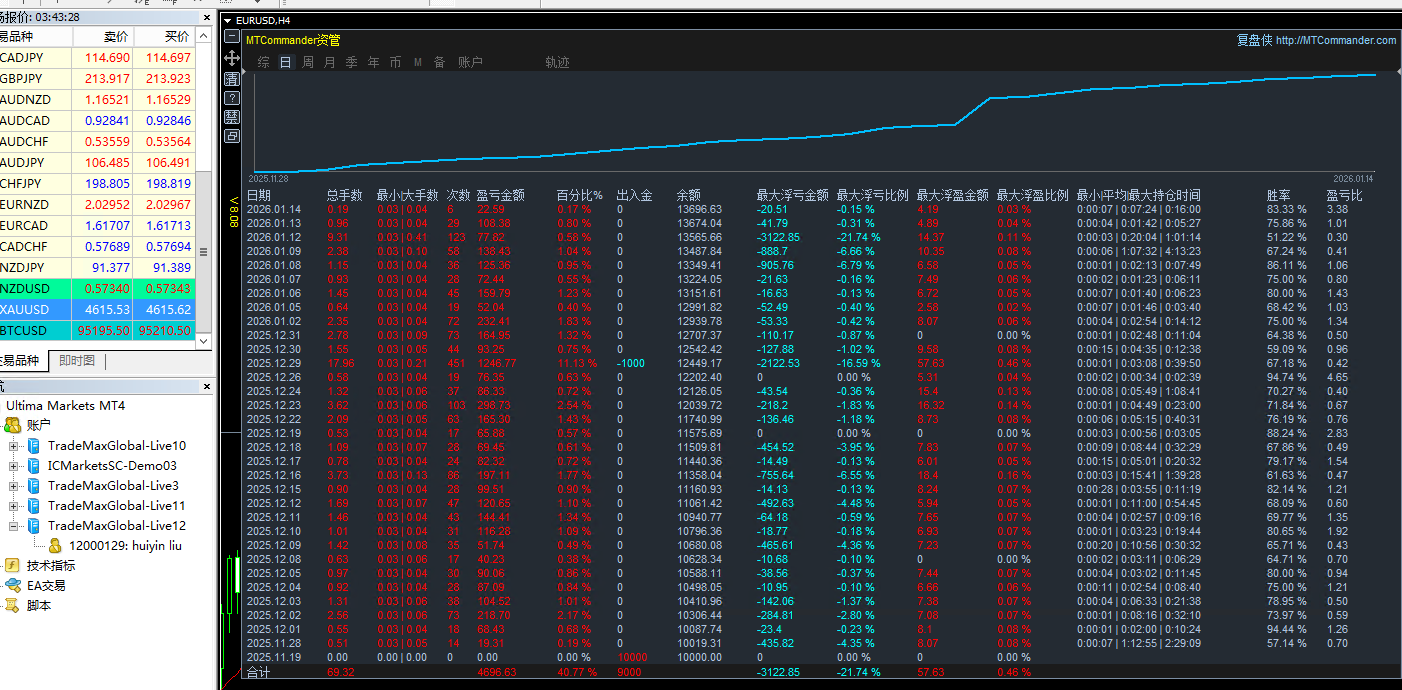Select the AUDCHF symbol row
The width and height of the screenshot is (1402, 690).
click(97, 141)
